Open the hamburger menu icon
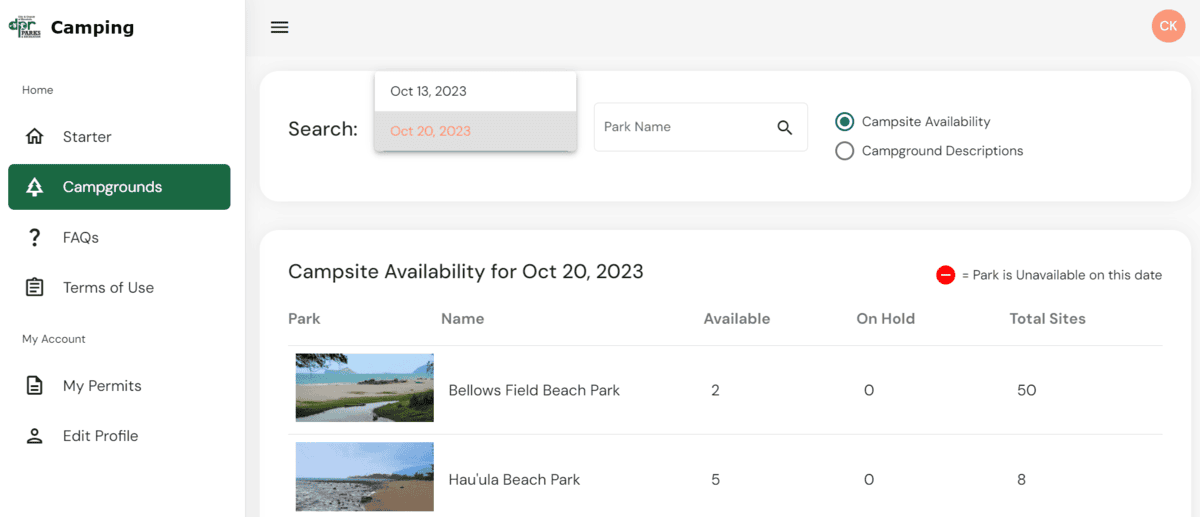This screenshot has width=1200, height=517. pyautogui.click(x=280, y=27)
